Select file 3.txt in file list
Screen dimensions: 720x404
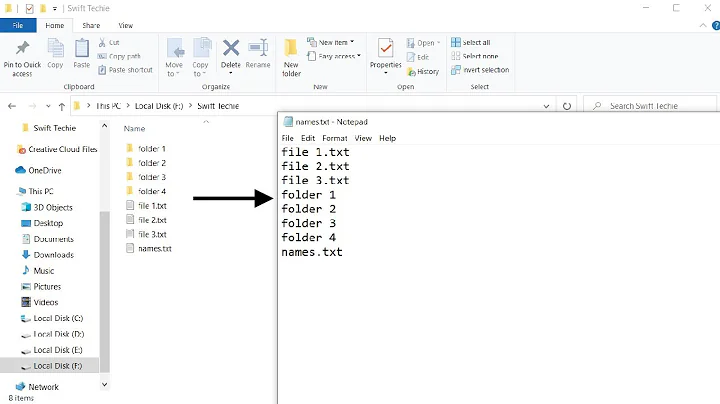pos(146,234)
